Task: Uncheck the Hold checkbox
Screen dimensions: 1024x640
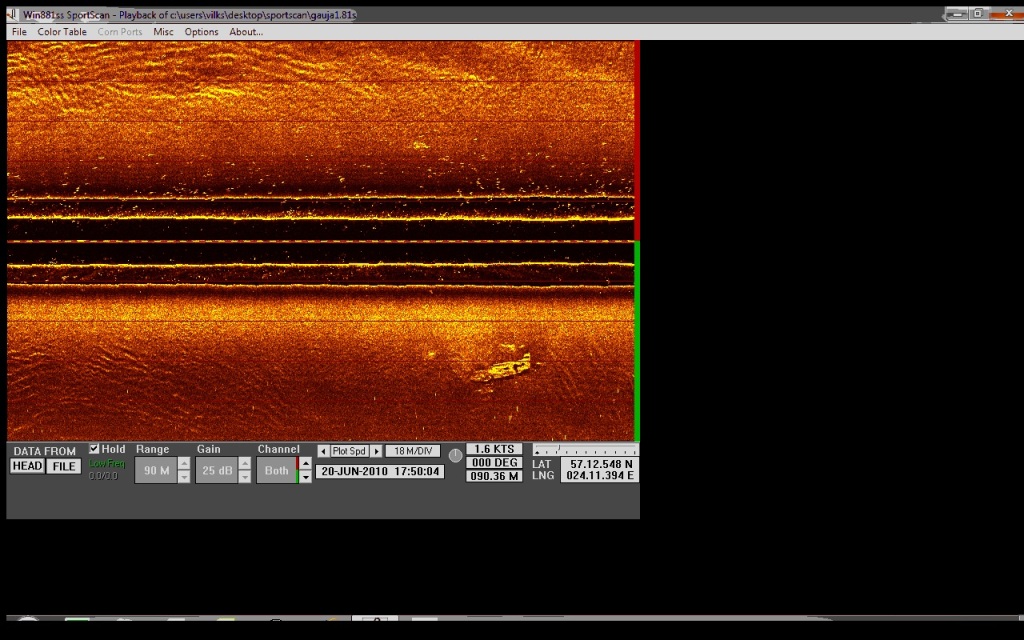Action: coord(95,449)
